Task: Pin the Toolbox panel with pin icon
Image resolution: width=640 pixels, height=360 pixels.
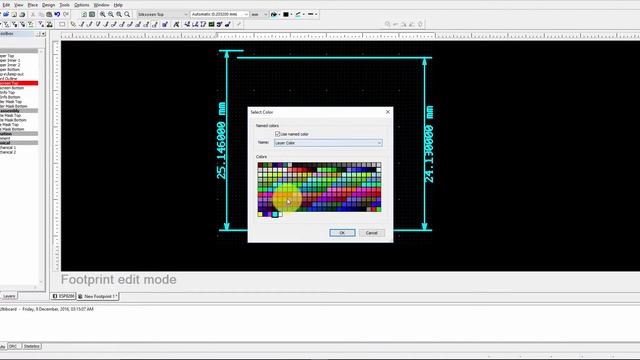Action: (x=38, y=33)
